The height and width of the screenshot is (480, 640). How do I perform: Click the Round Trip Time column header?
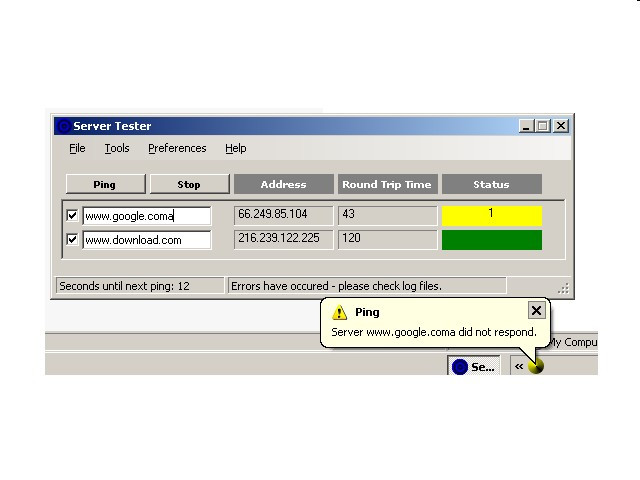[387, 184]
